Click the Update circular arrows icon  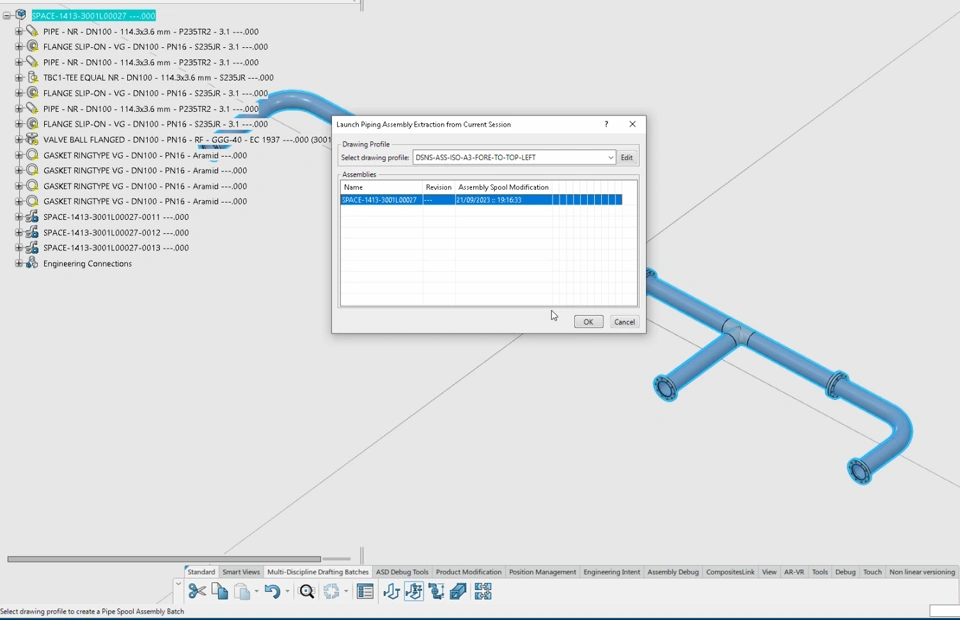331,591
